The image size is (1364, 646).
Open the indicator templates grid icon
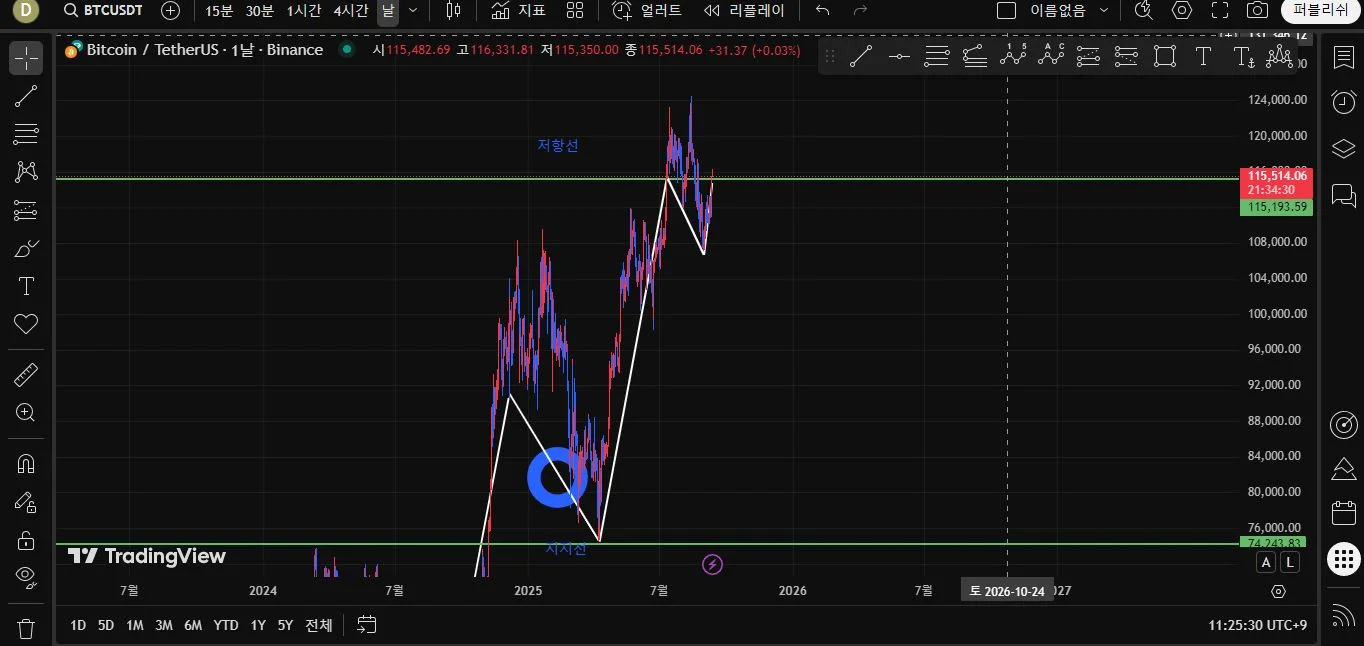tap(575, 10)
